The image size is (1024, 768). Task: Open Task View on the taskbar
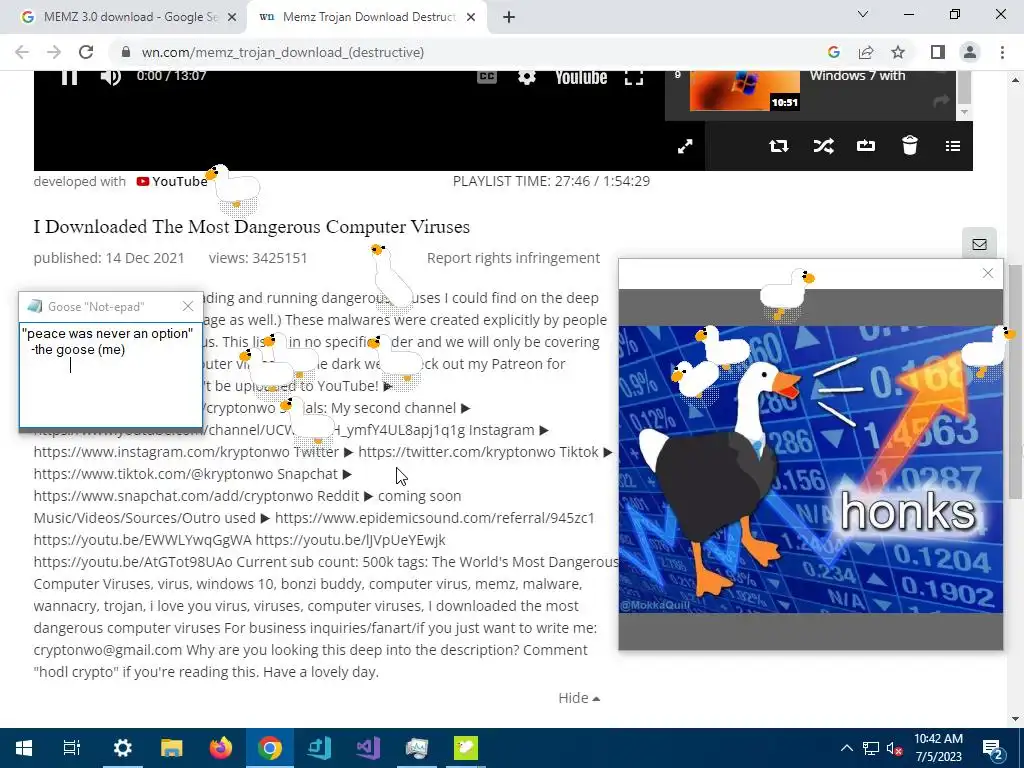coord(72,748)
